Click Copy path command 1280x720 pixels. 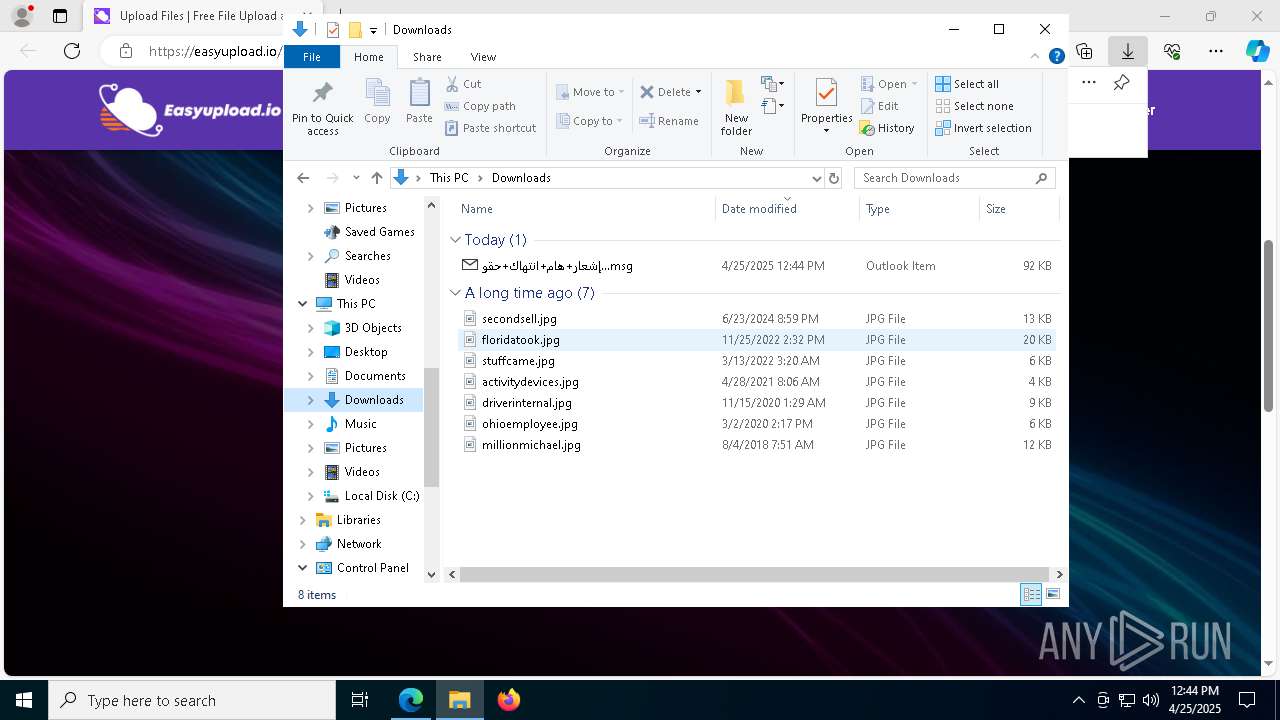click(480, 106)
